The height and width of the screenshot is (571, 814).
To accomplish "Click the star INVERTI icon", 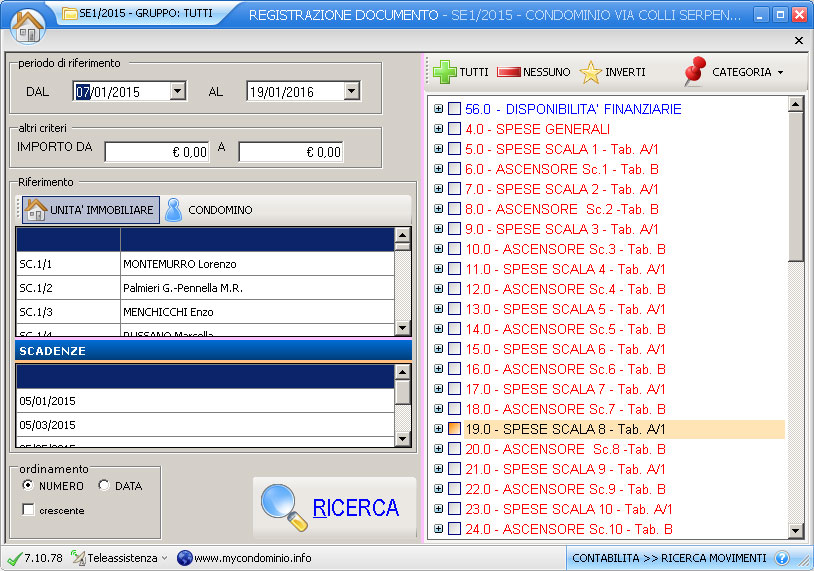I will (x=591, y=72).
